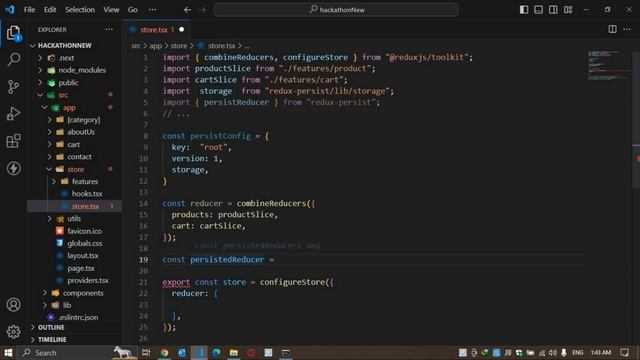Go forward with the right arrow
Image resolution: width=640 pixels, height=360 pixels.
[x=202, y=10]
